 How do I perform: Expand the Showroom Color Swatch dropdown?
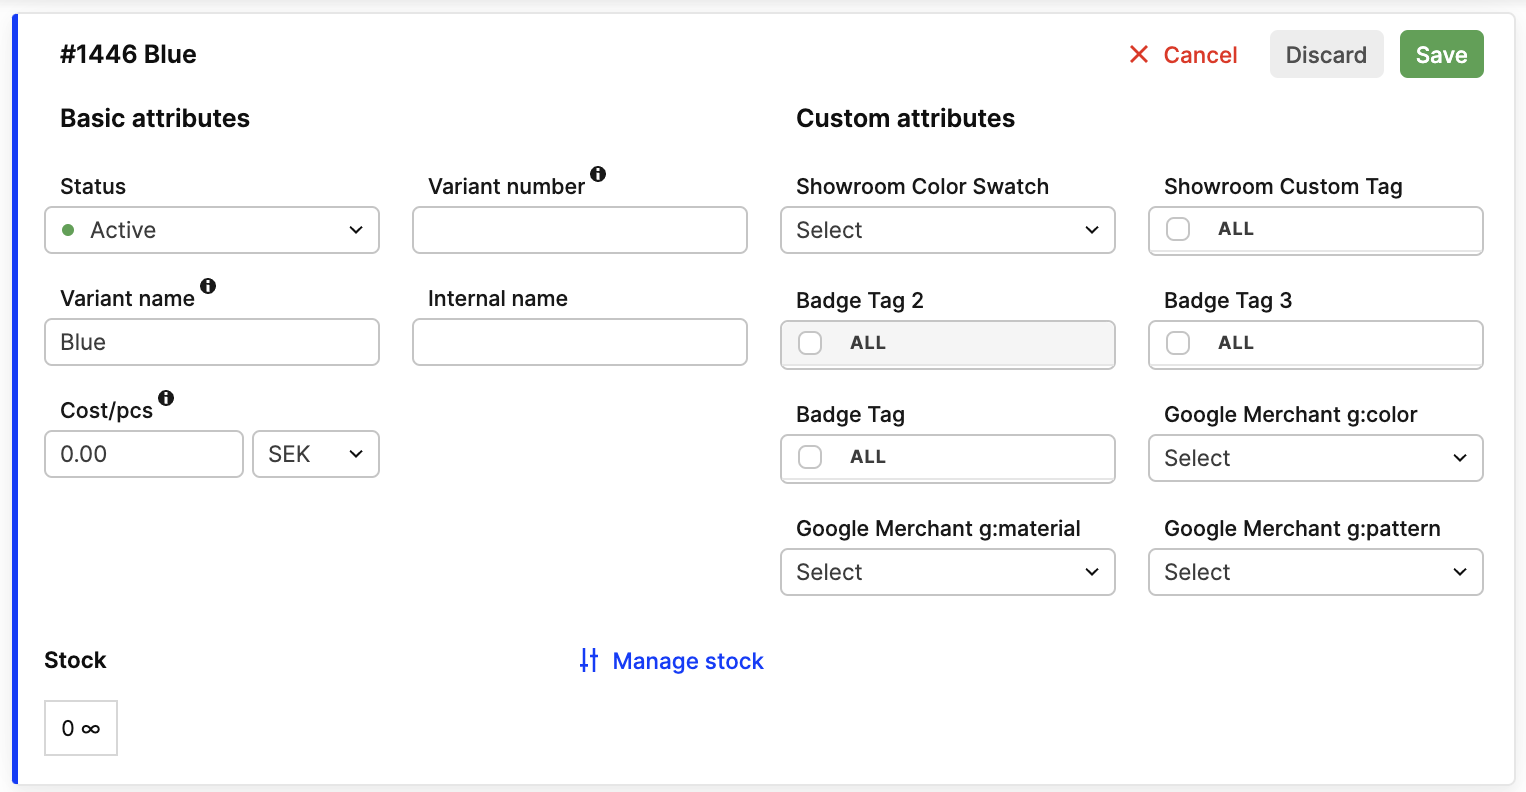947,230
